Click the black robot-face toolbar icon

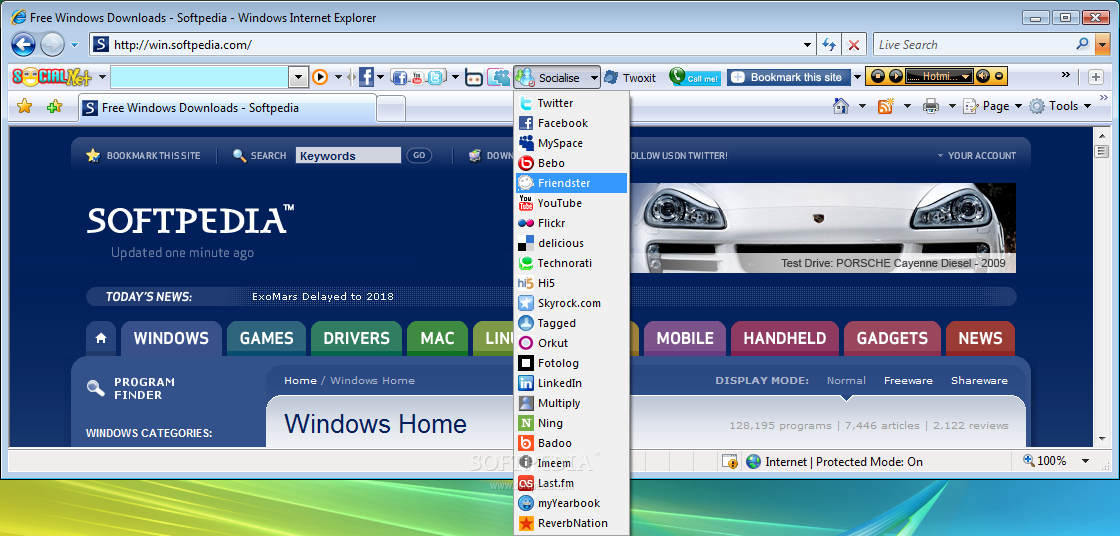474,77
